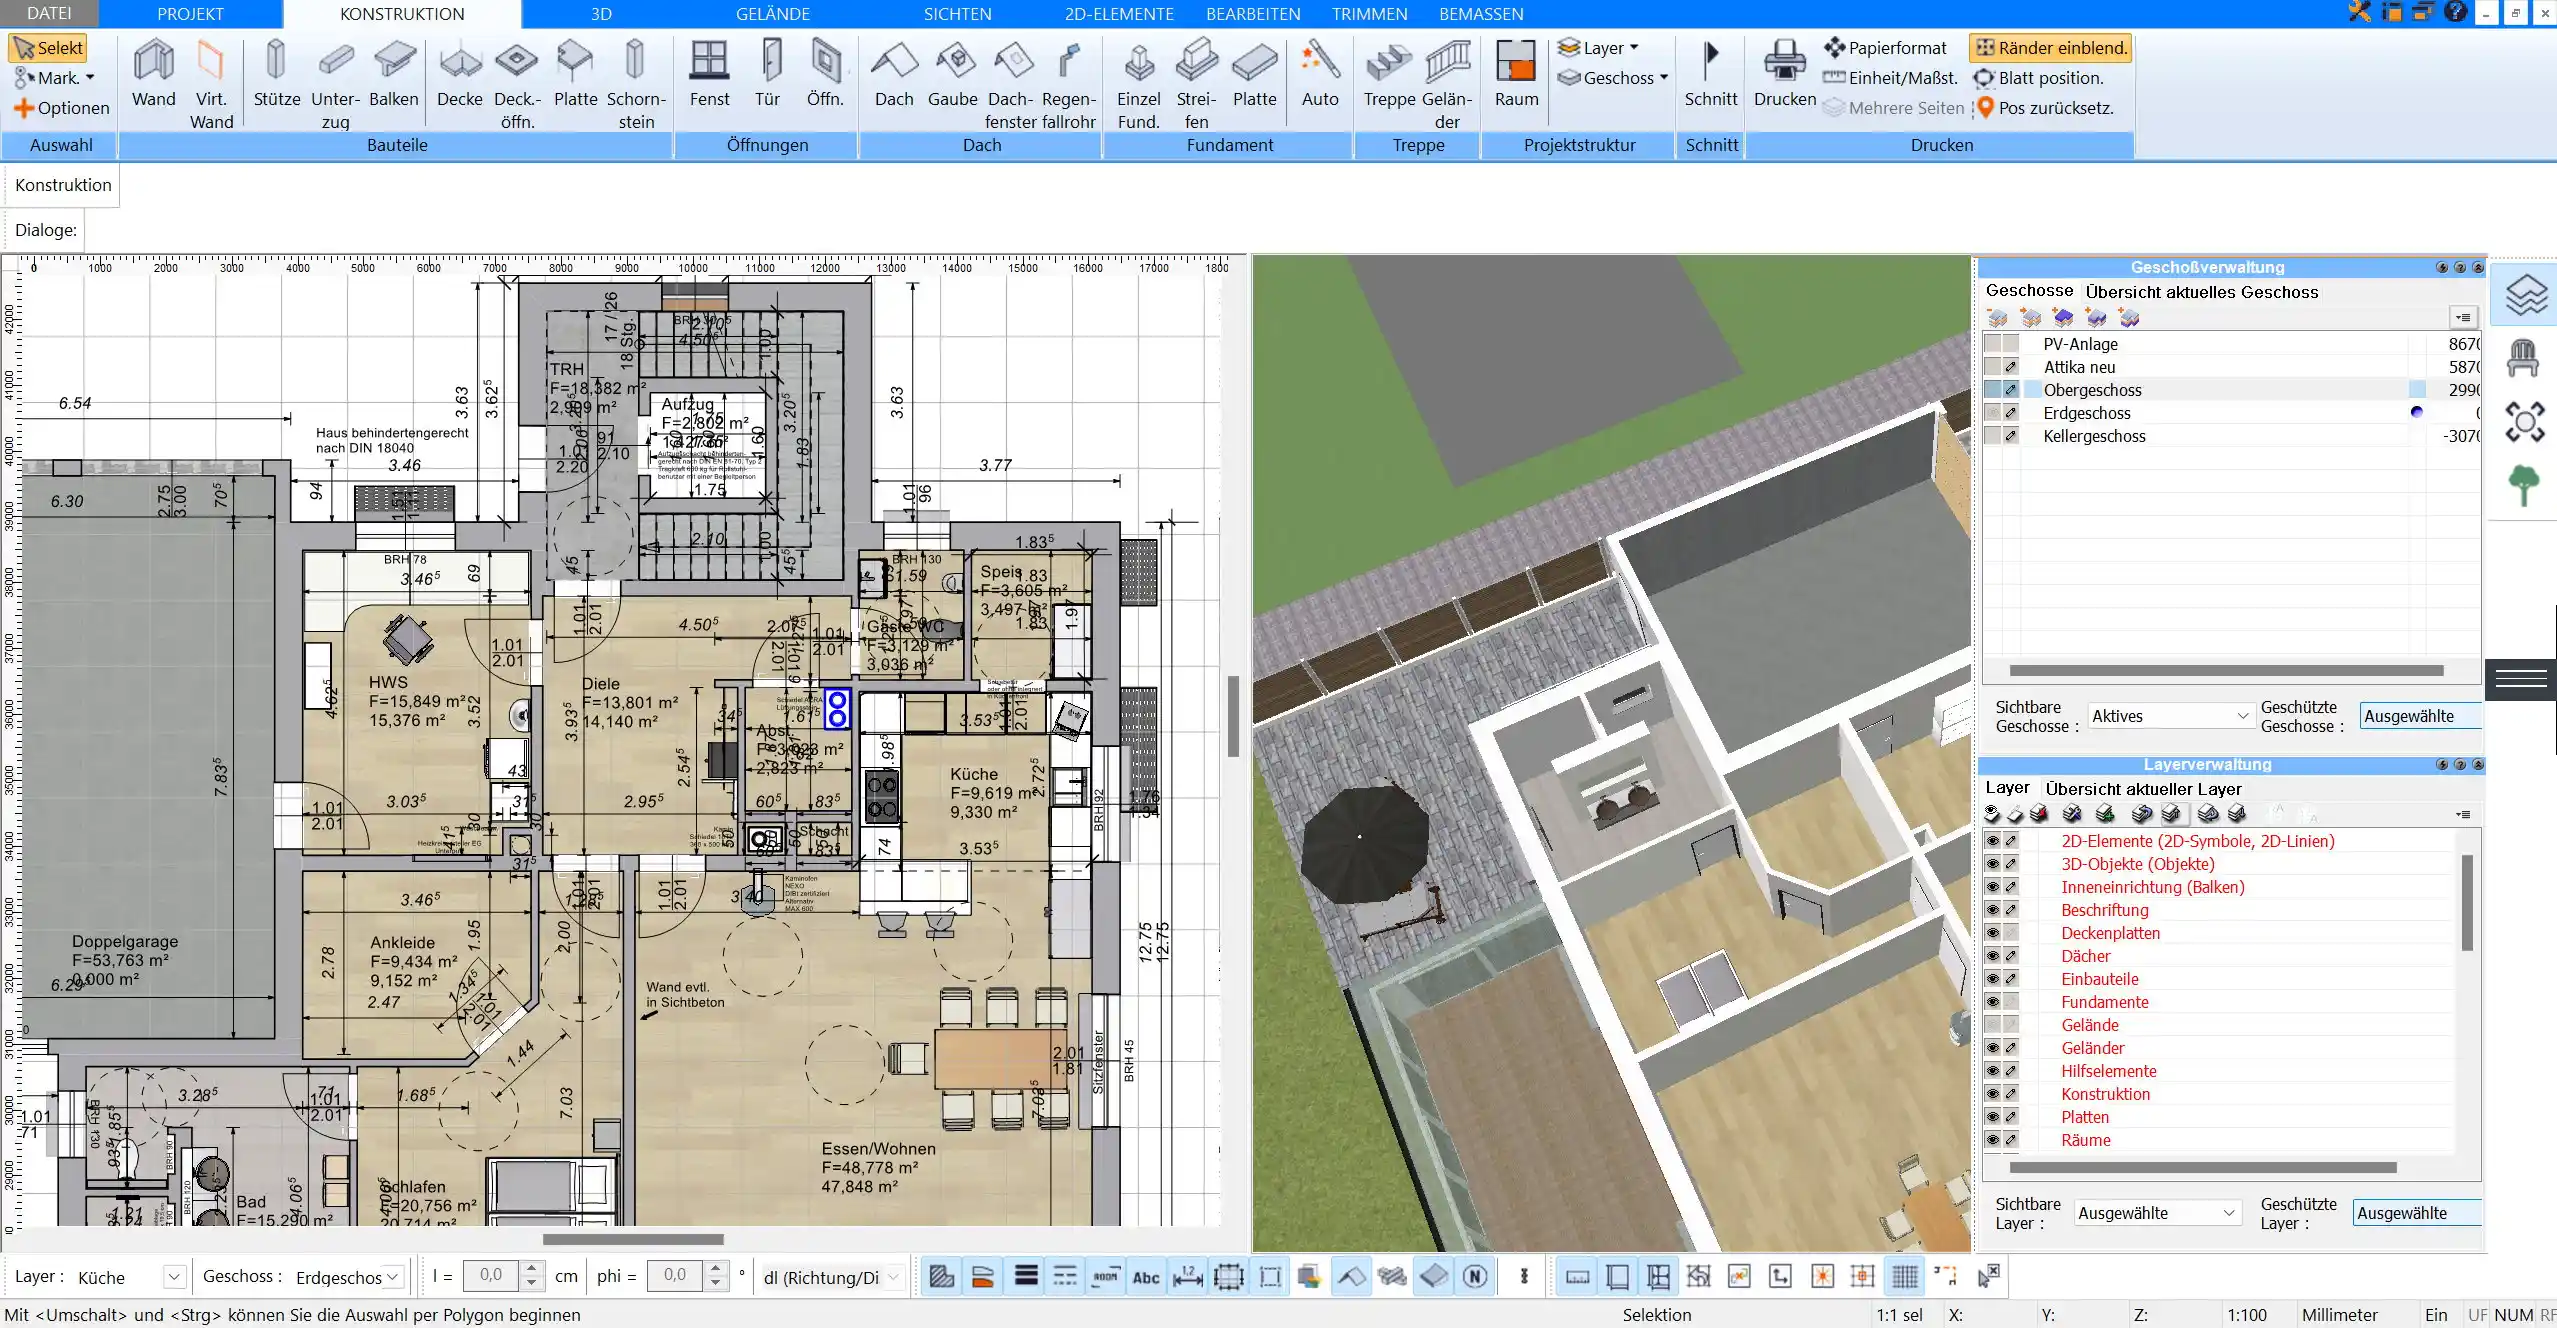This screenshot has width=2557, height=1328.
Task: Toggle eye icon for Beschriftung layer
Action: coord(1993,910)
